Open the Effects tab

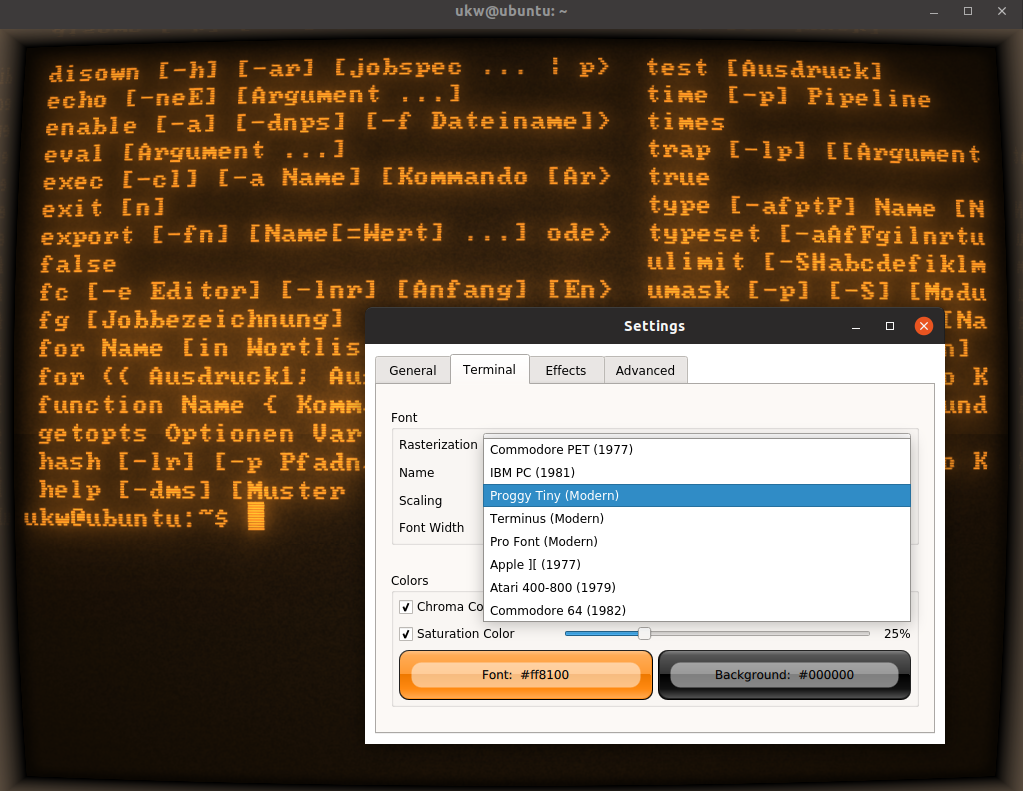pyautogui.click(x=566, y=371)
